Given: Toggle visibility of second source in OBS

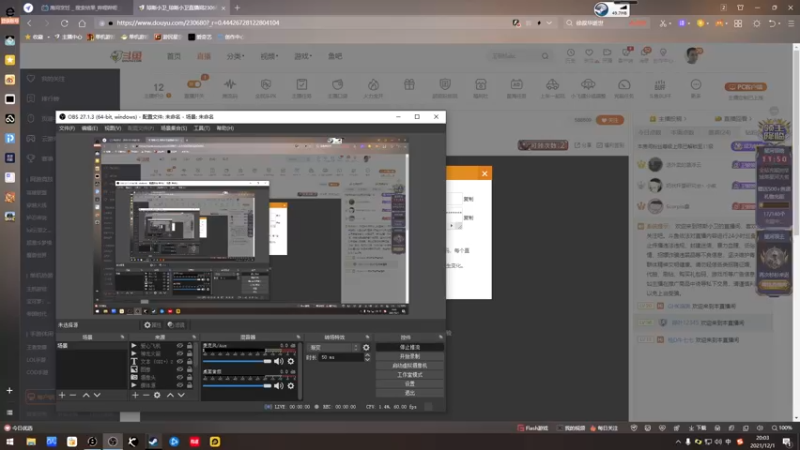Looking at the screenshot, I should click(x=180, y=354).
